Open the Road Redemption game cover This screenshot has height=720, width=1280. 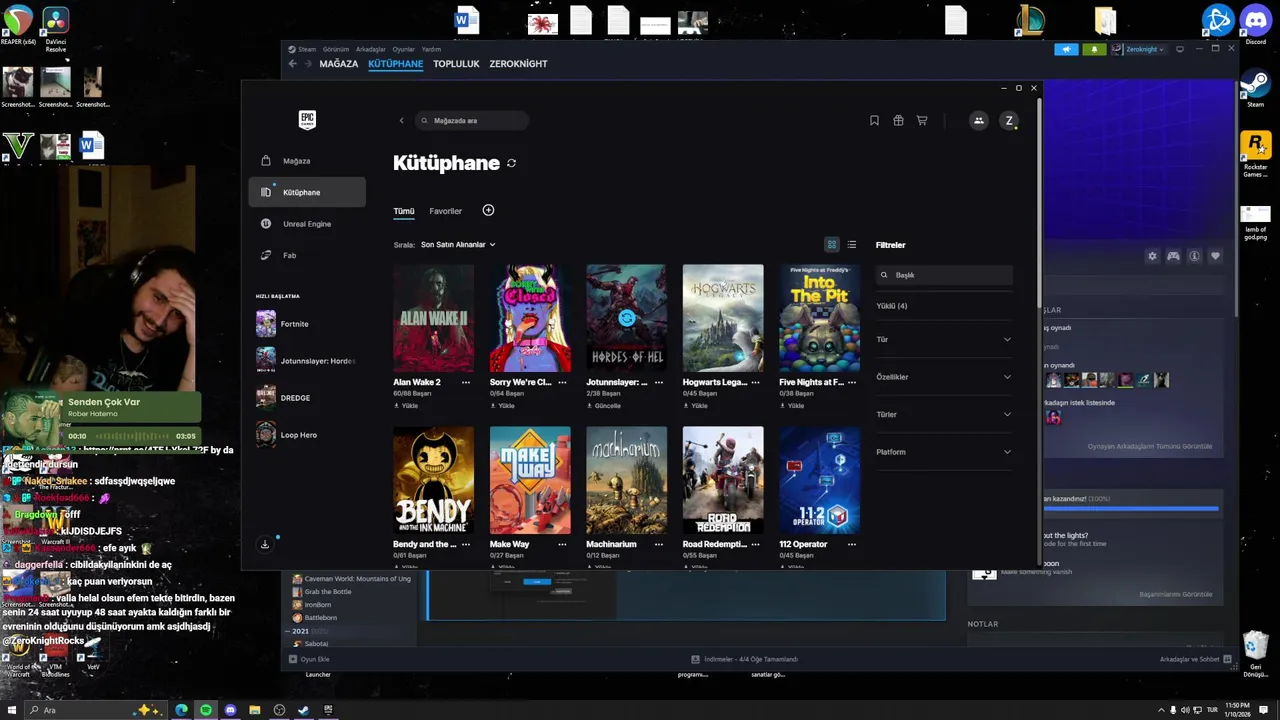coord(723,481)
